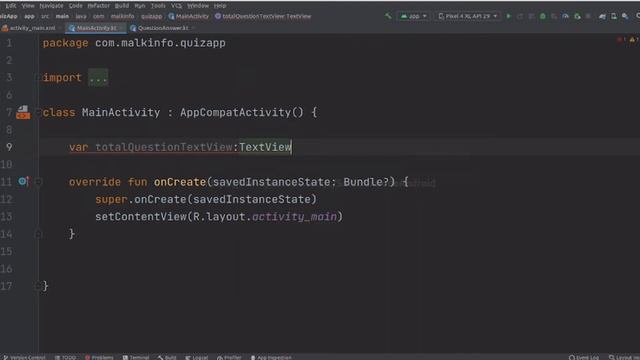This screenshot has width=640, height=360.
Task: Open the Navigate menu
Action: pos(51,6)
